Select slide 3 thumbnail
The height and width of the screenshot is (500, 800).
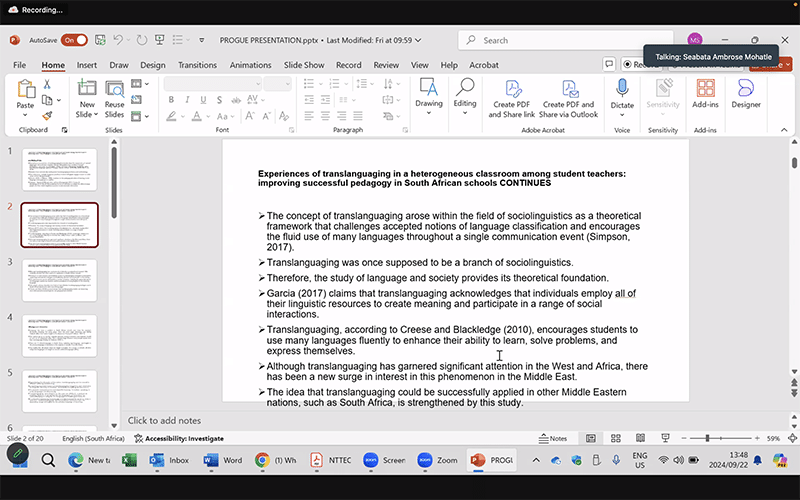(x=59, y=281)
